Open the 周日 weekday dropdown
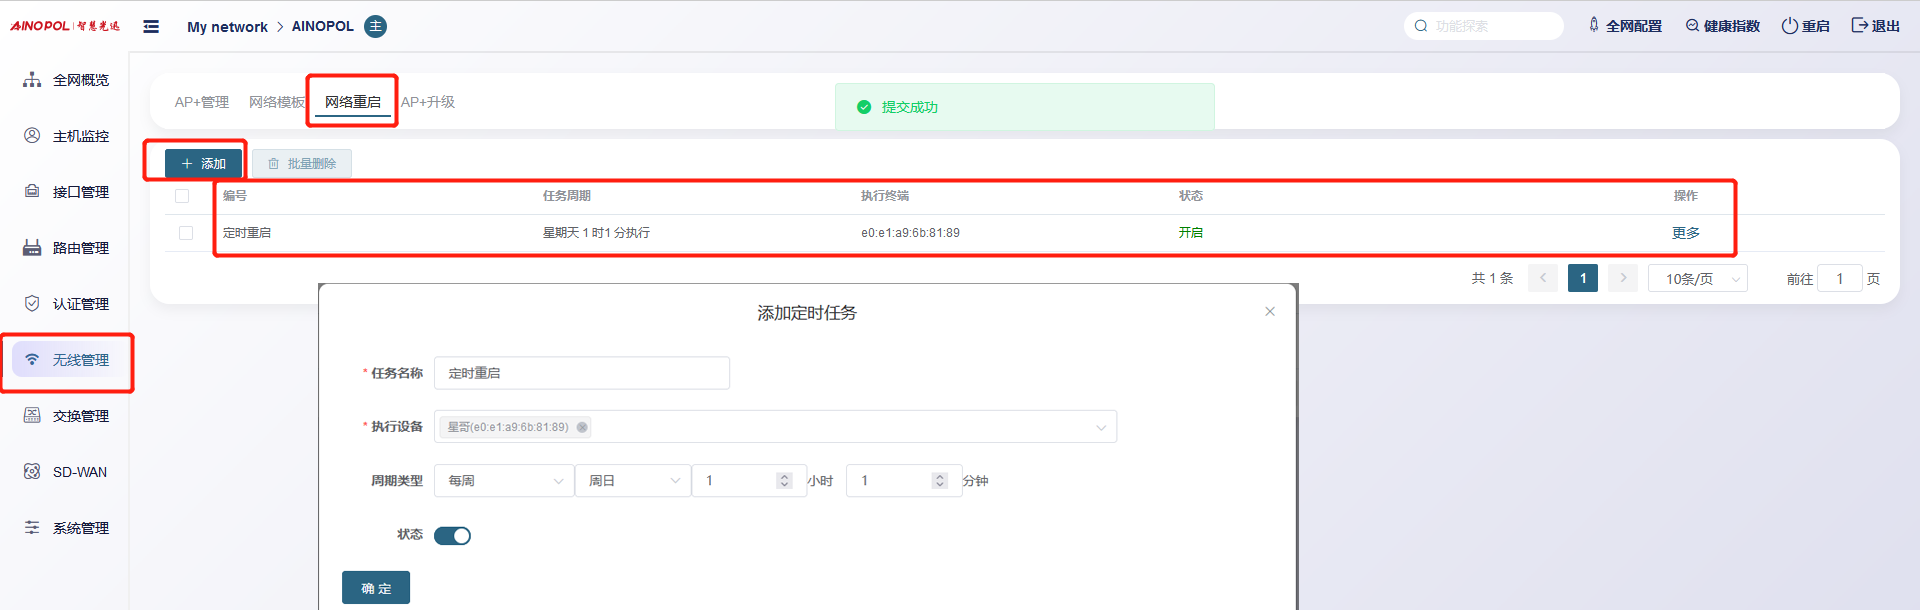The width and height of the screenshot is (1920, 610). pos(633,481)
